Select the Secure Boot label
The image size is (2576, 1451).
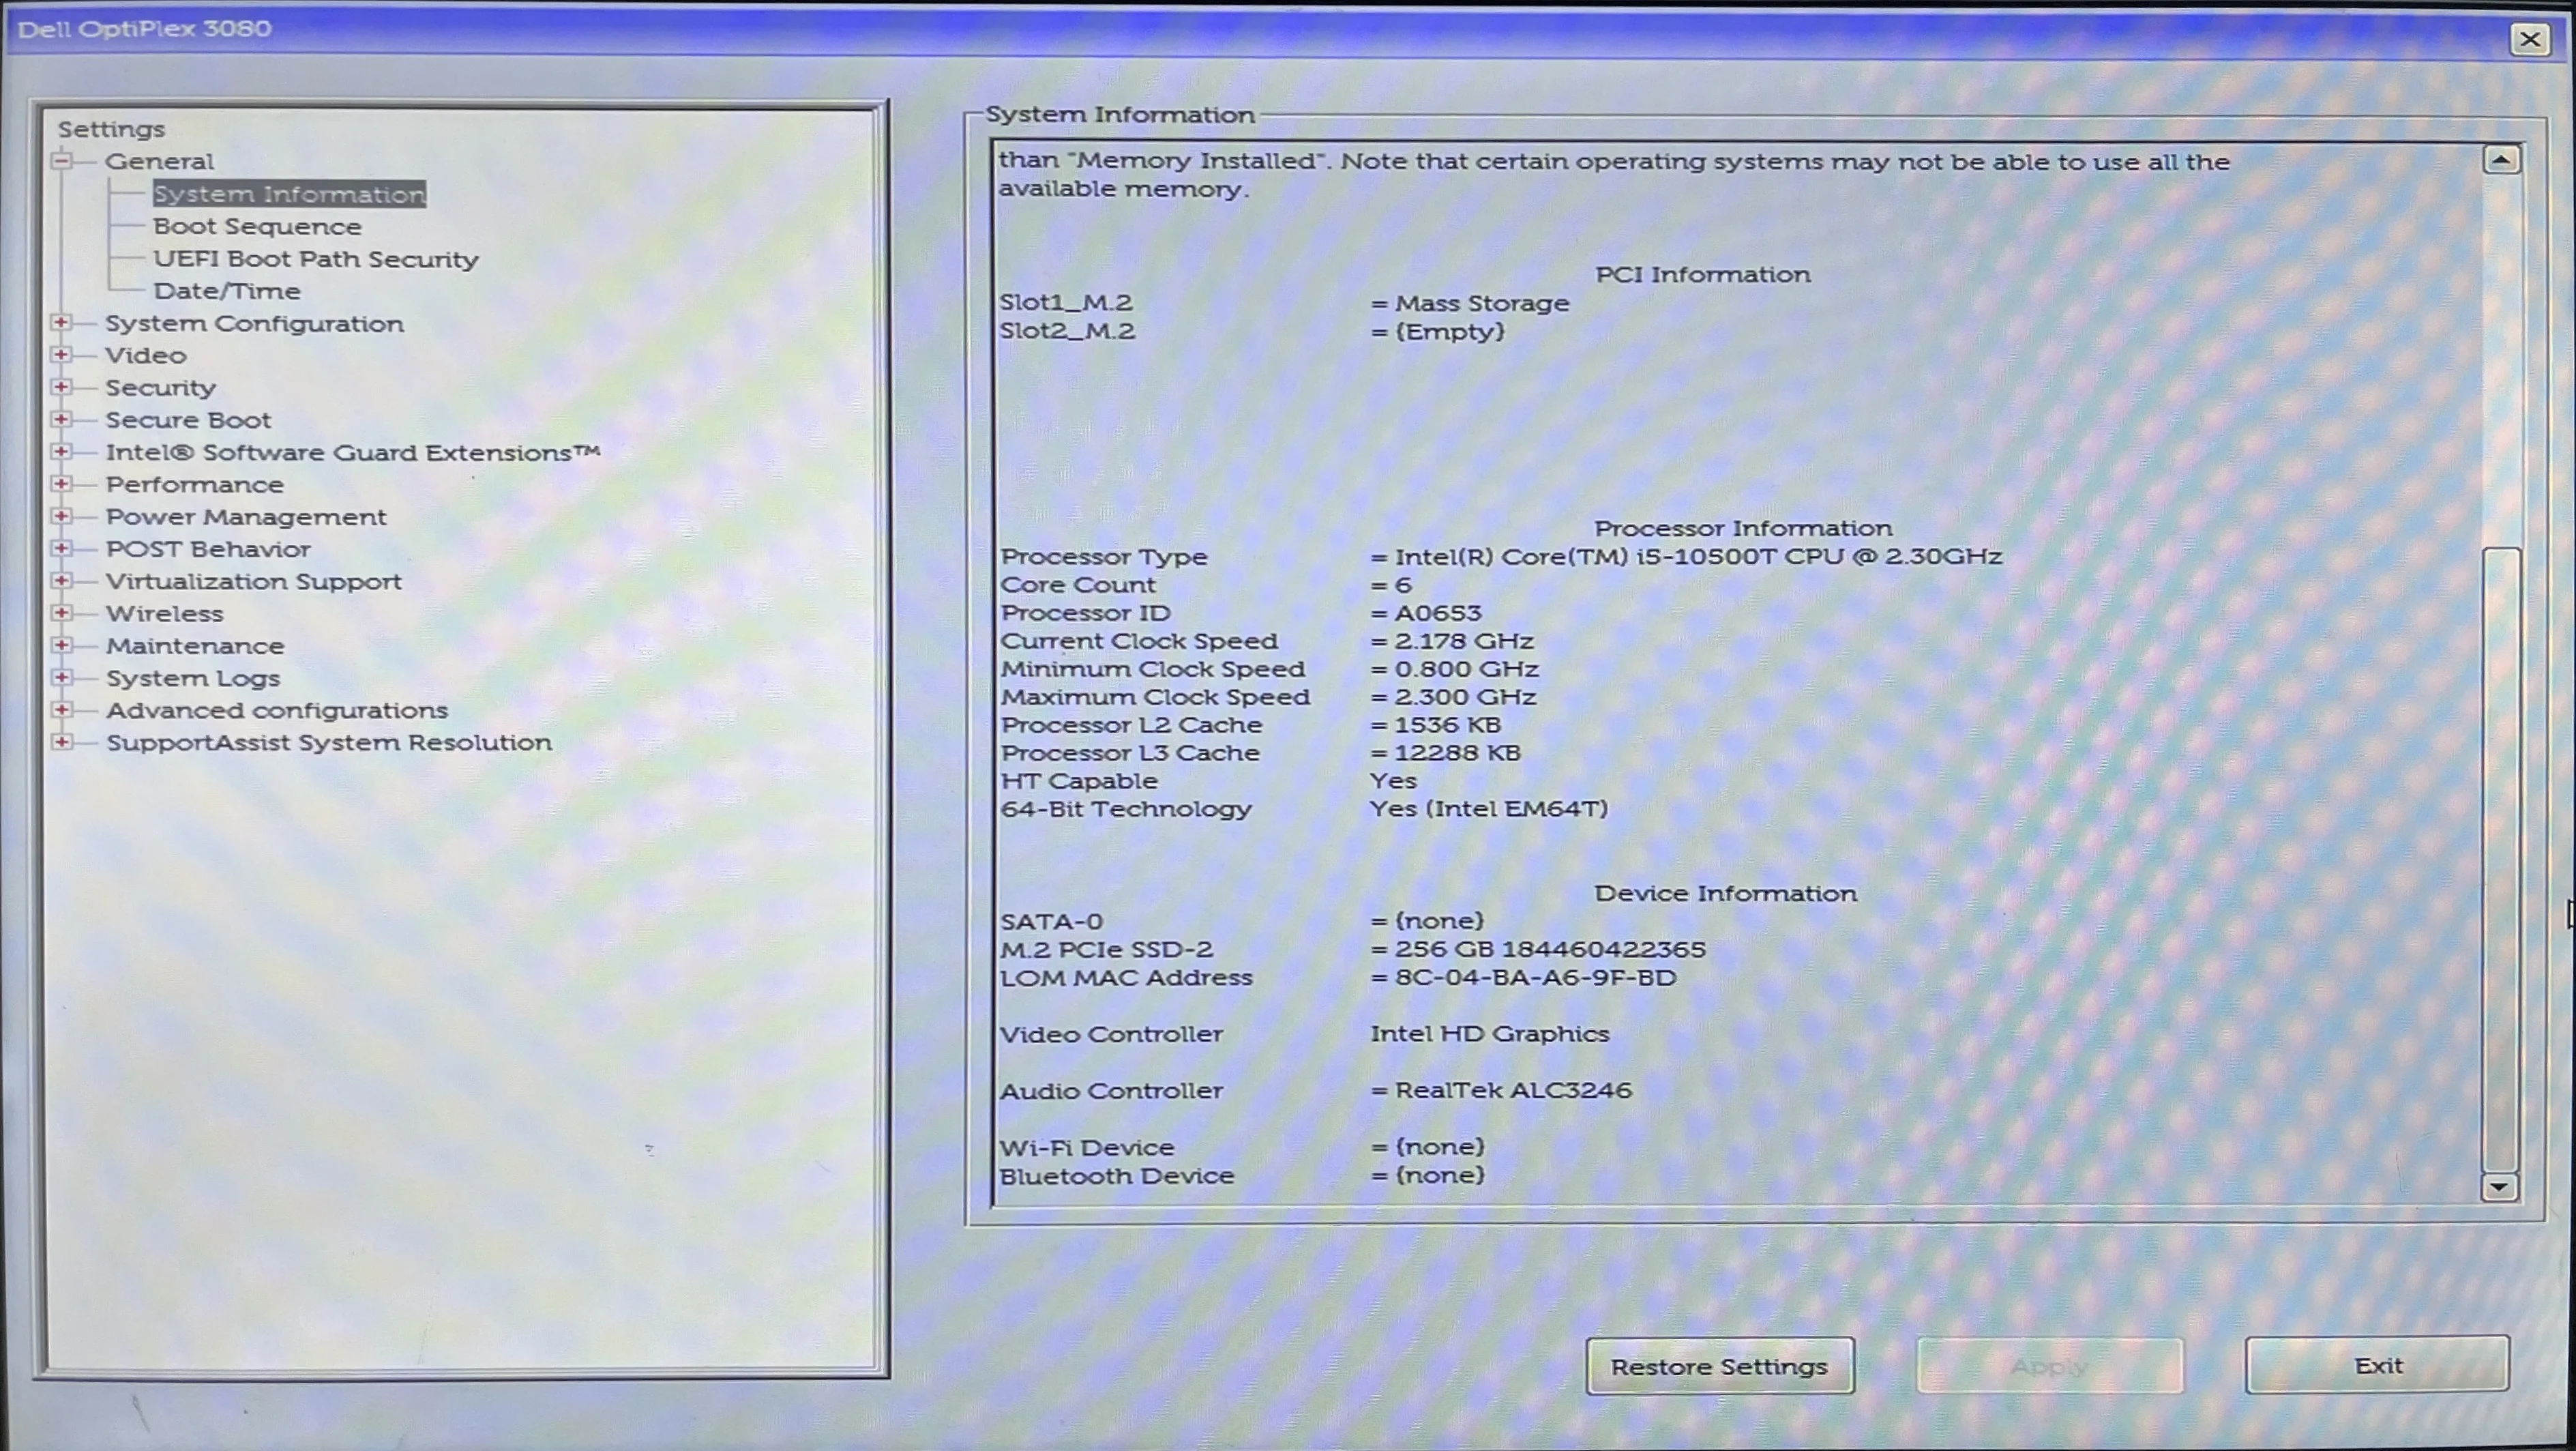click(189, 420)
